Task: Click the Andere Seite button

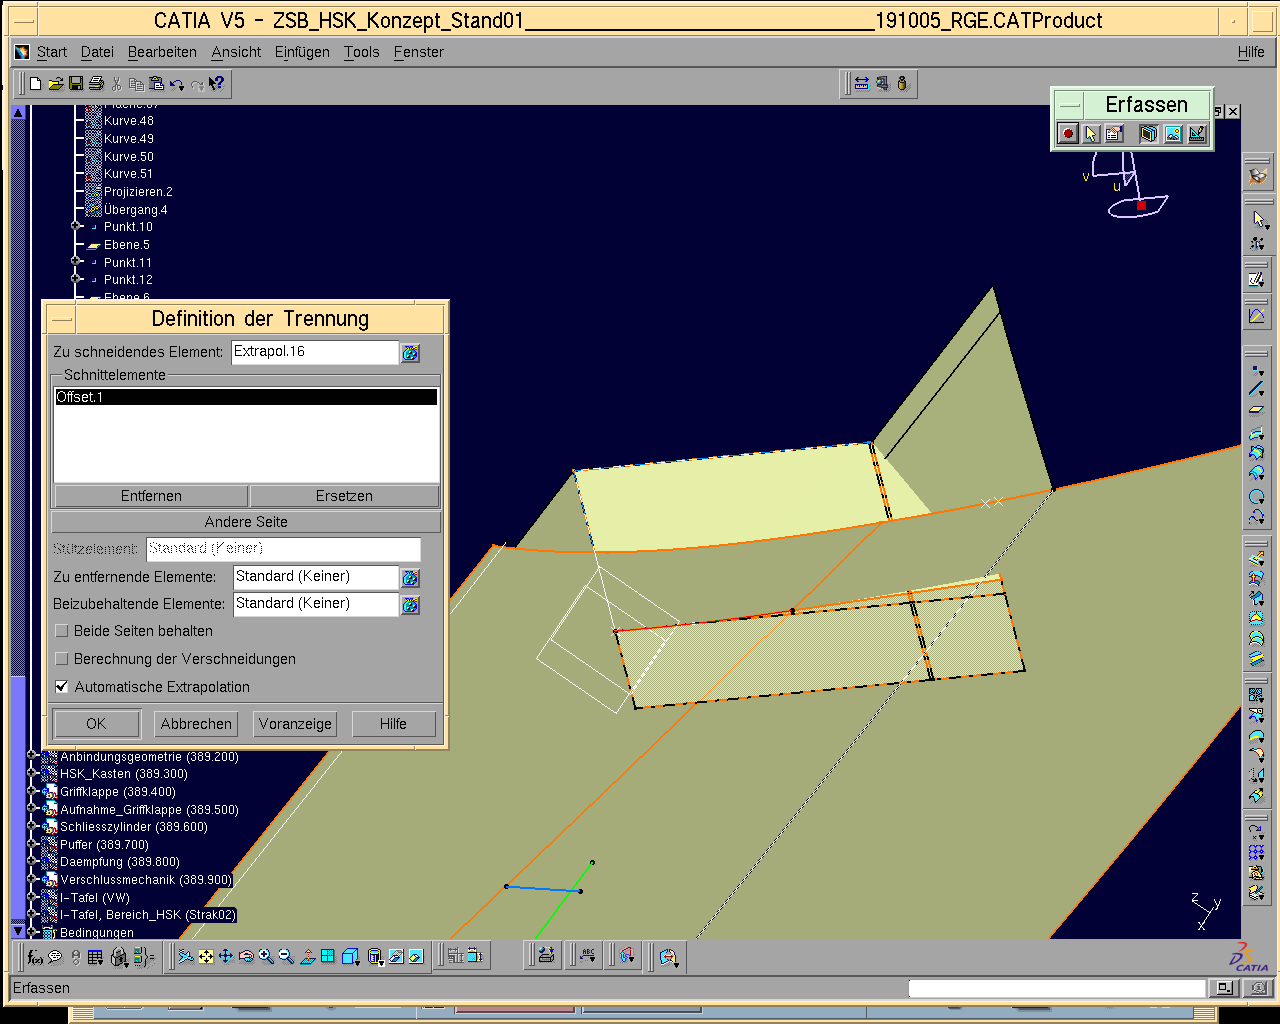Action: (246, 522)
